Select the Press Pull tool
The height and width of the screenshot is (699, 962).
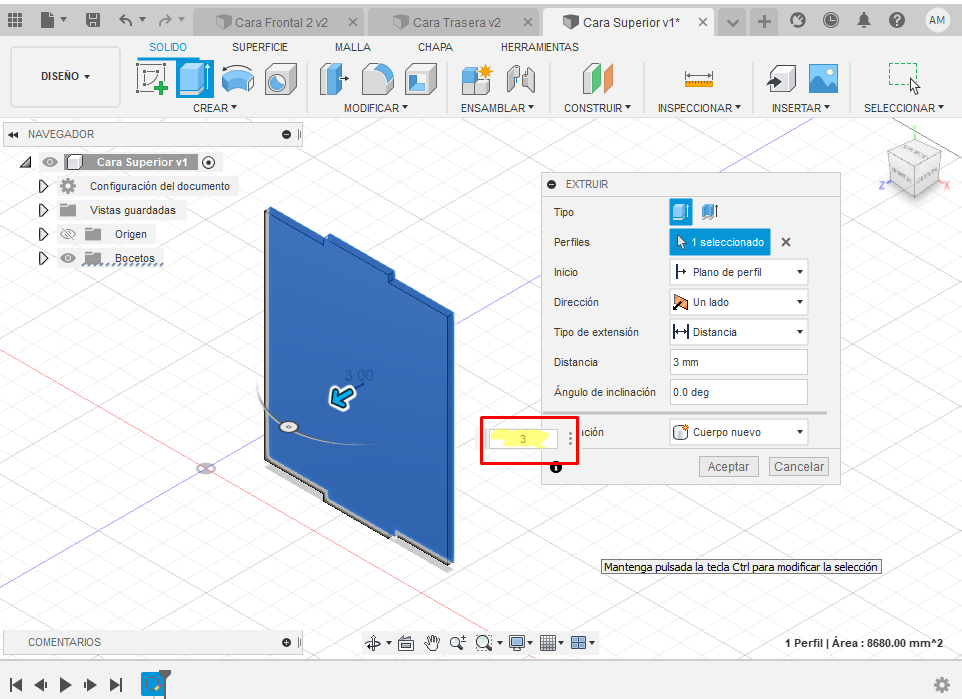click(x=334, y=79)
